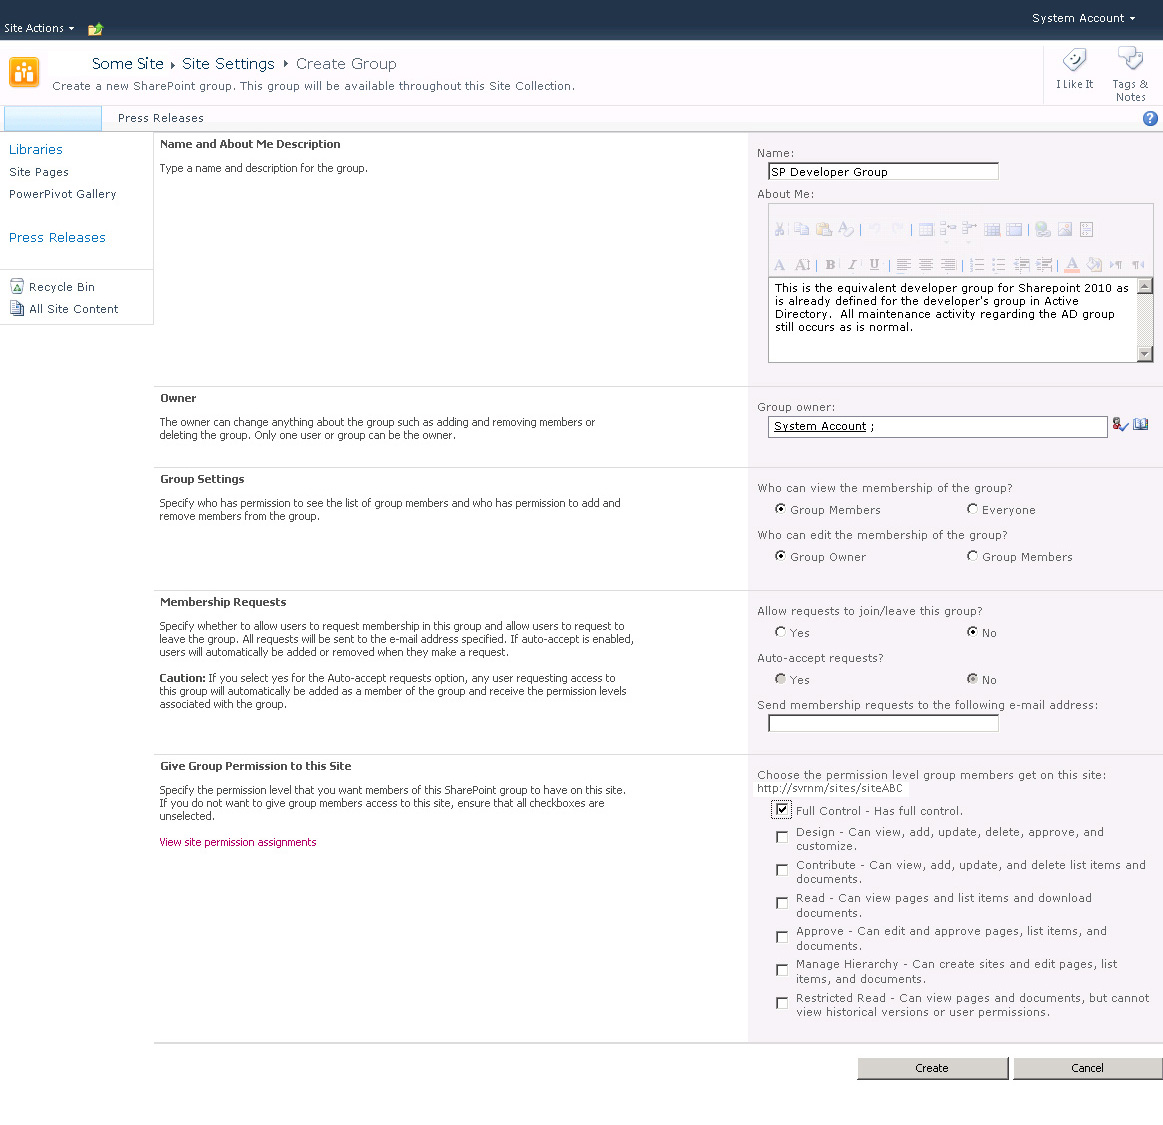Click the Insert Table icon
1163x1125 pixels.
926,228
